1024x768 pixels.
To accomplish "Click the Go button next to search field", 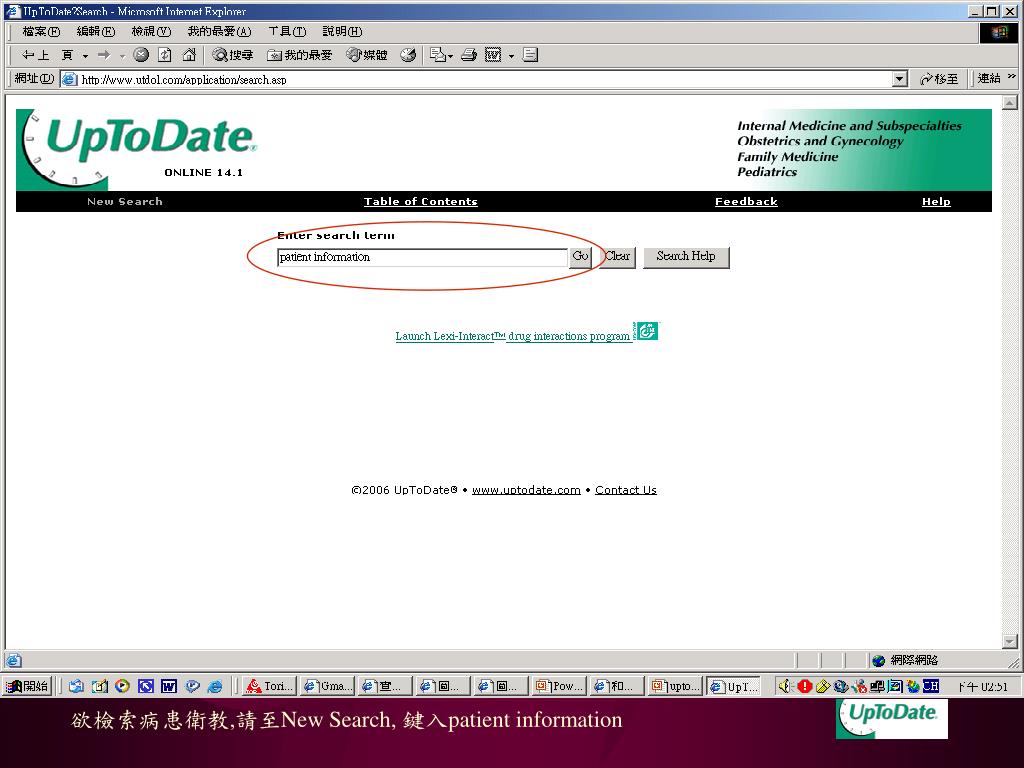I will pyautogui.click(x=580, y=257).
